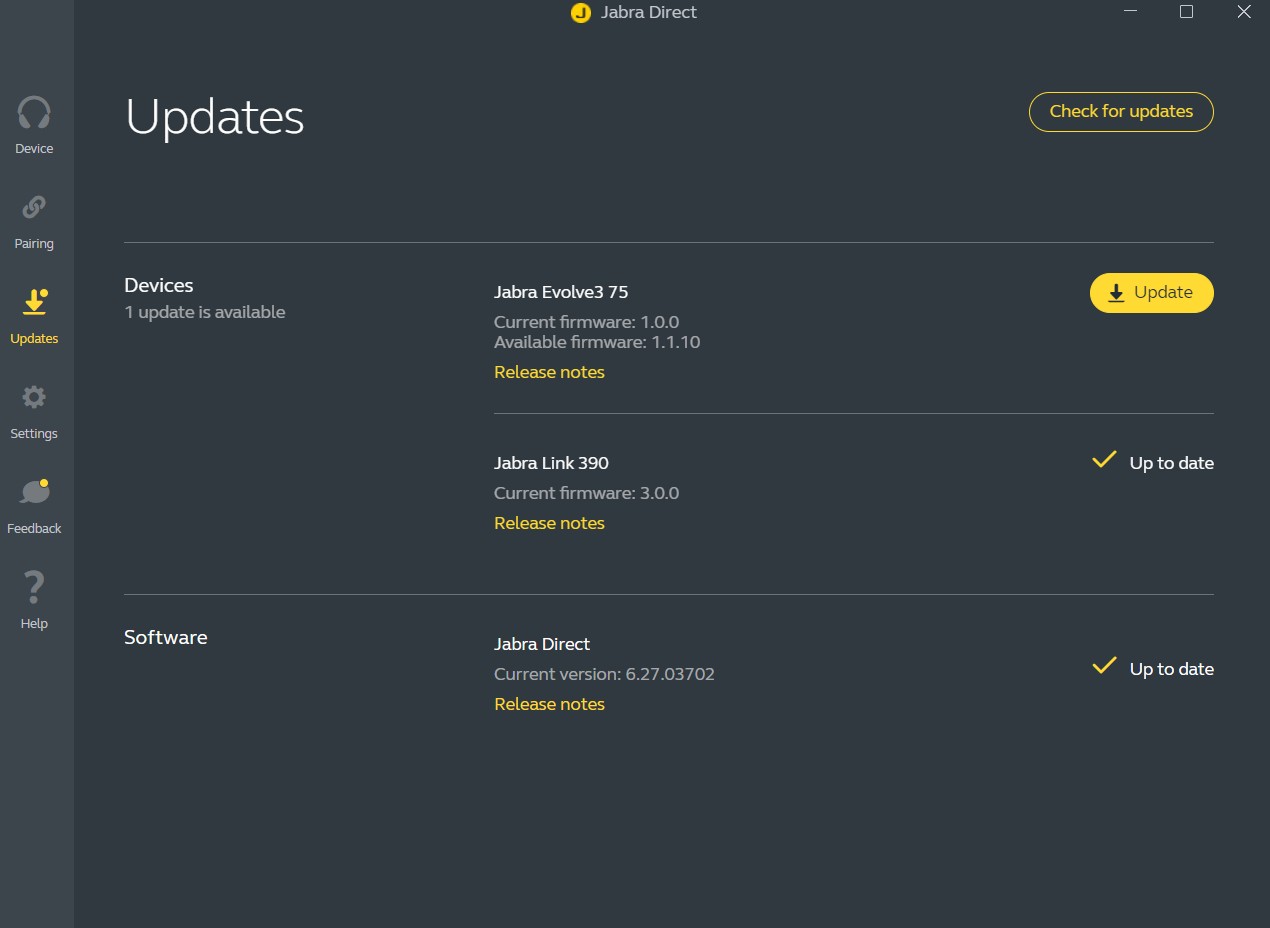This screenshot has height=928, width=1270.
Task: Open Release notes for Jabra Evolve3 75
Action: tap(549, 372)
